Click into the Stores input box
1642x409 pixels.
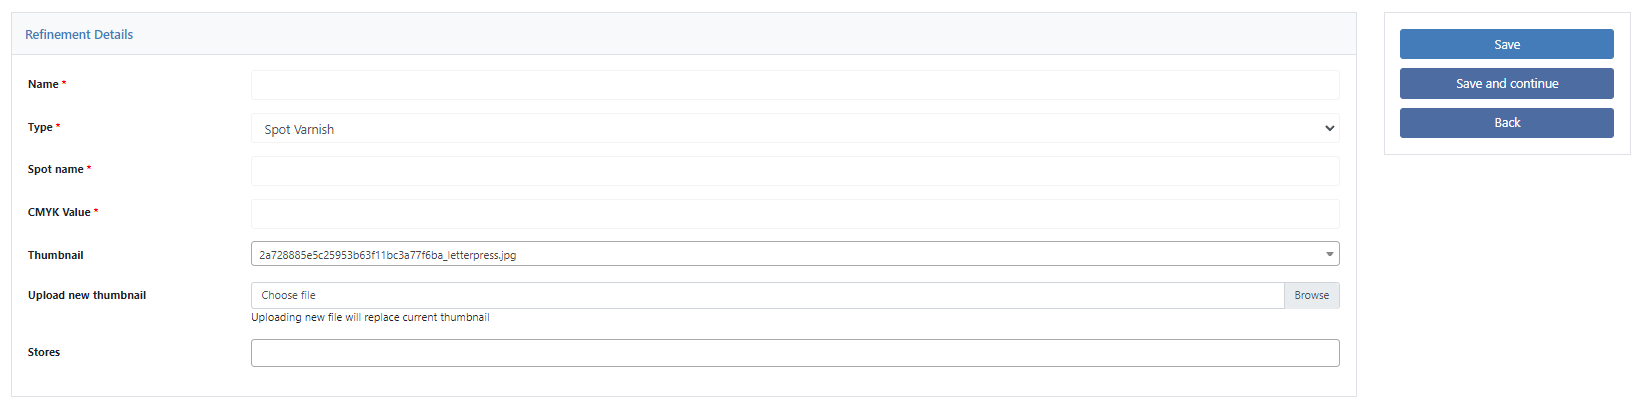795,353
